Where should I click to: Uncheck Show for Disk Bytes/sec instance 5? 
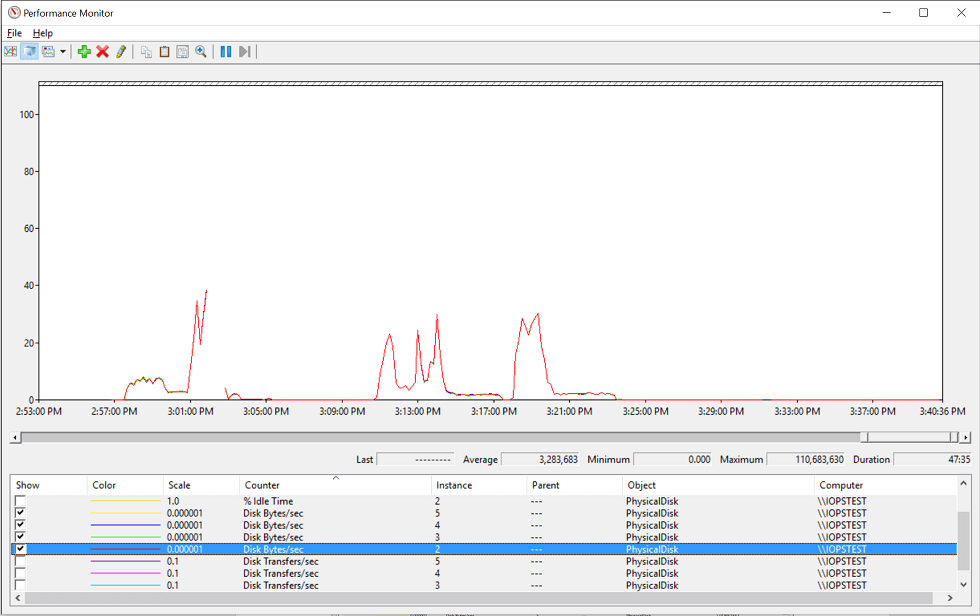[x=21, y=513]
